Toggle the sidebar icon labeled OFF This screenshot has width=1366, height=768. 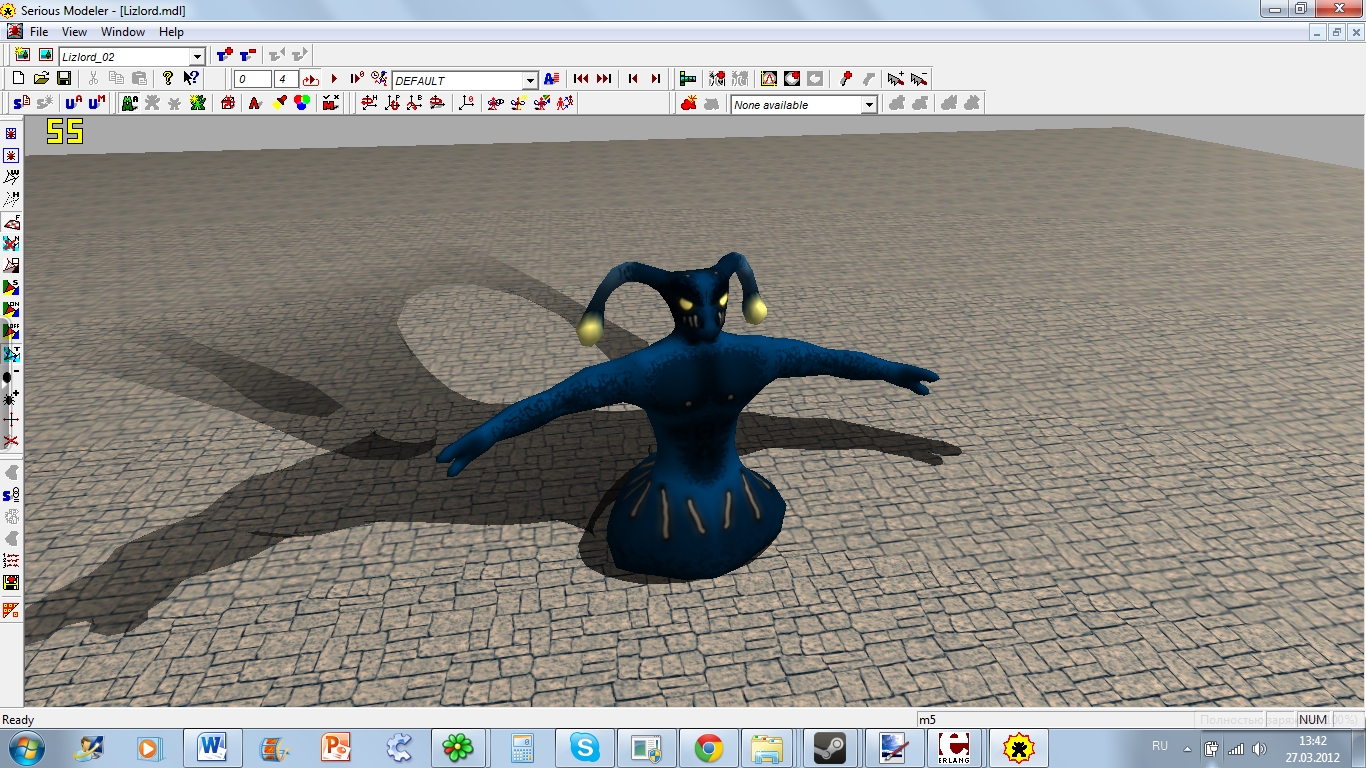click(11, 331)
